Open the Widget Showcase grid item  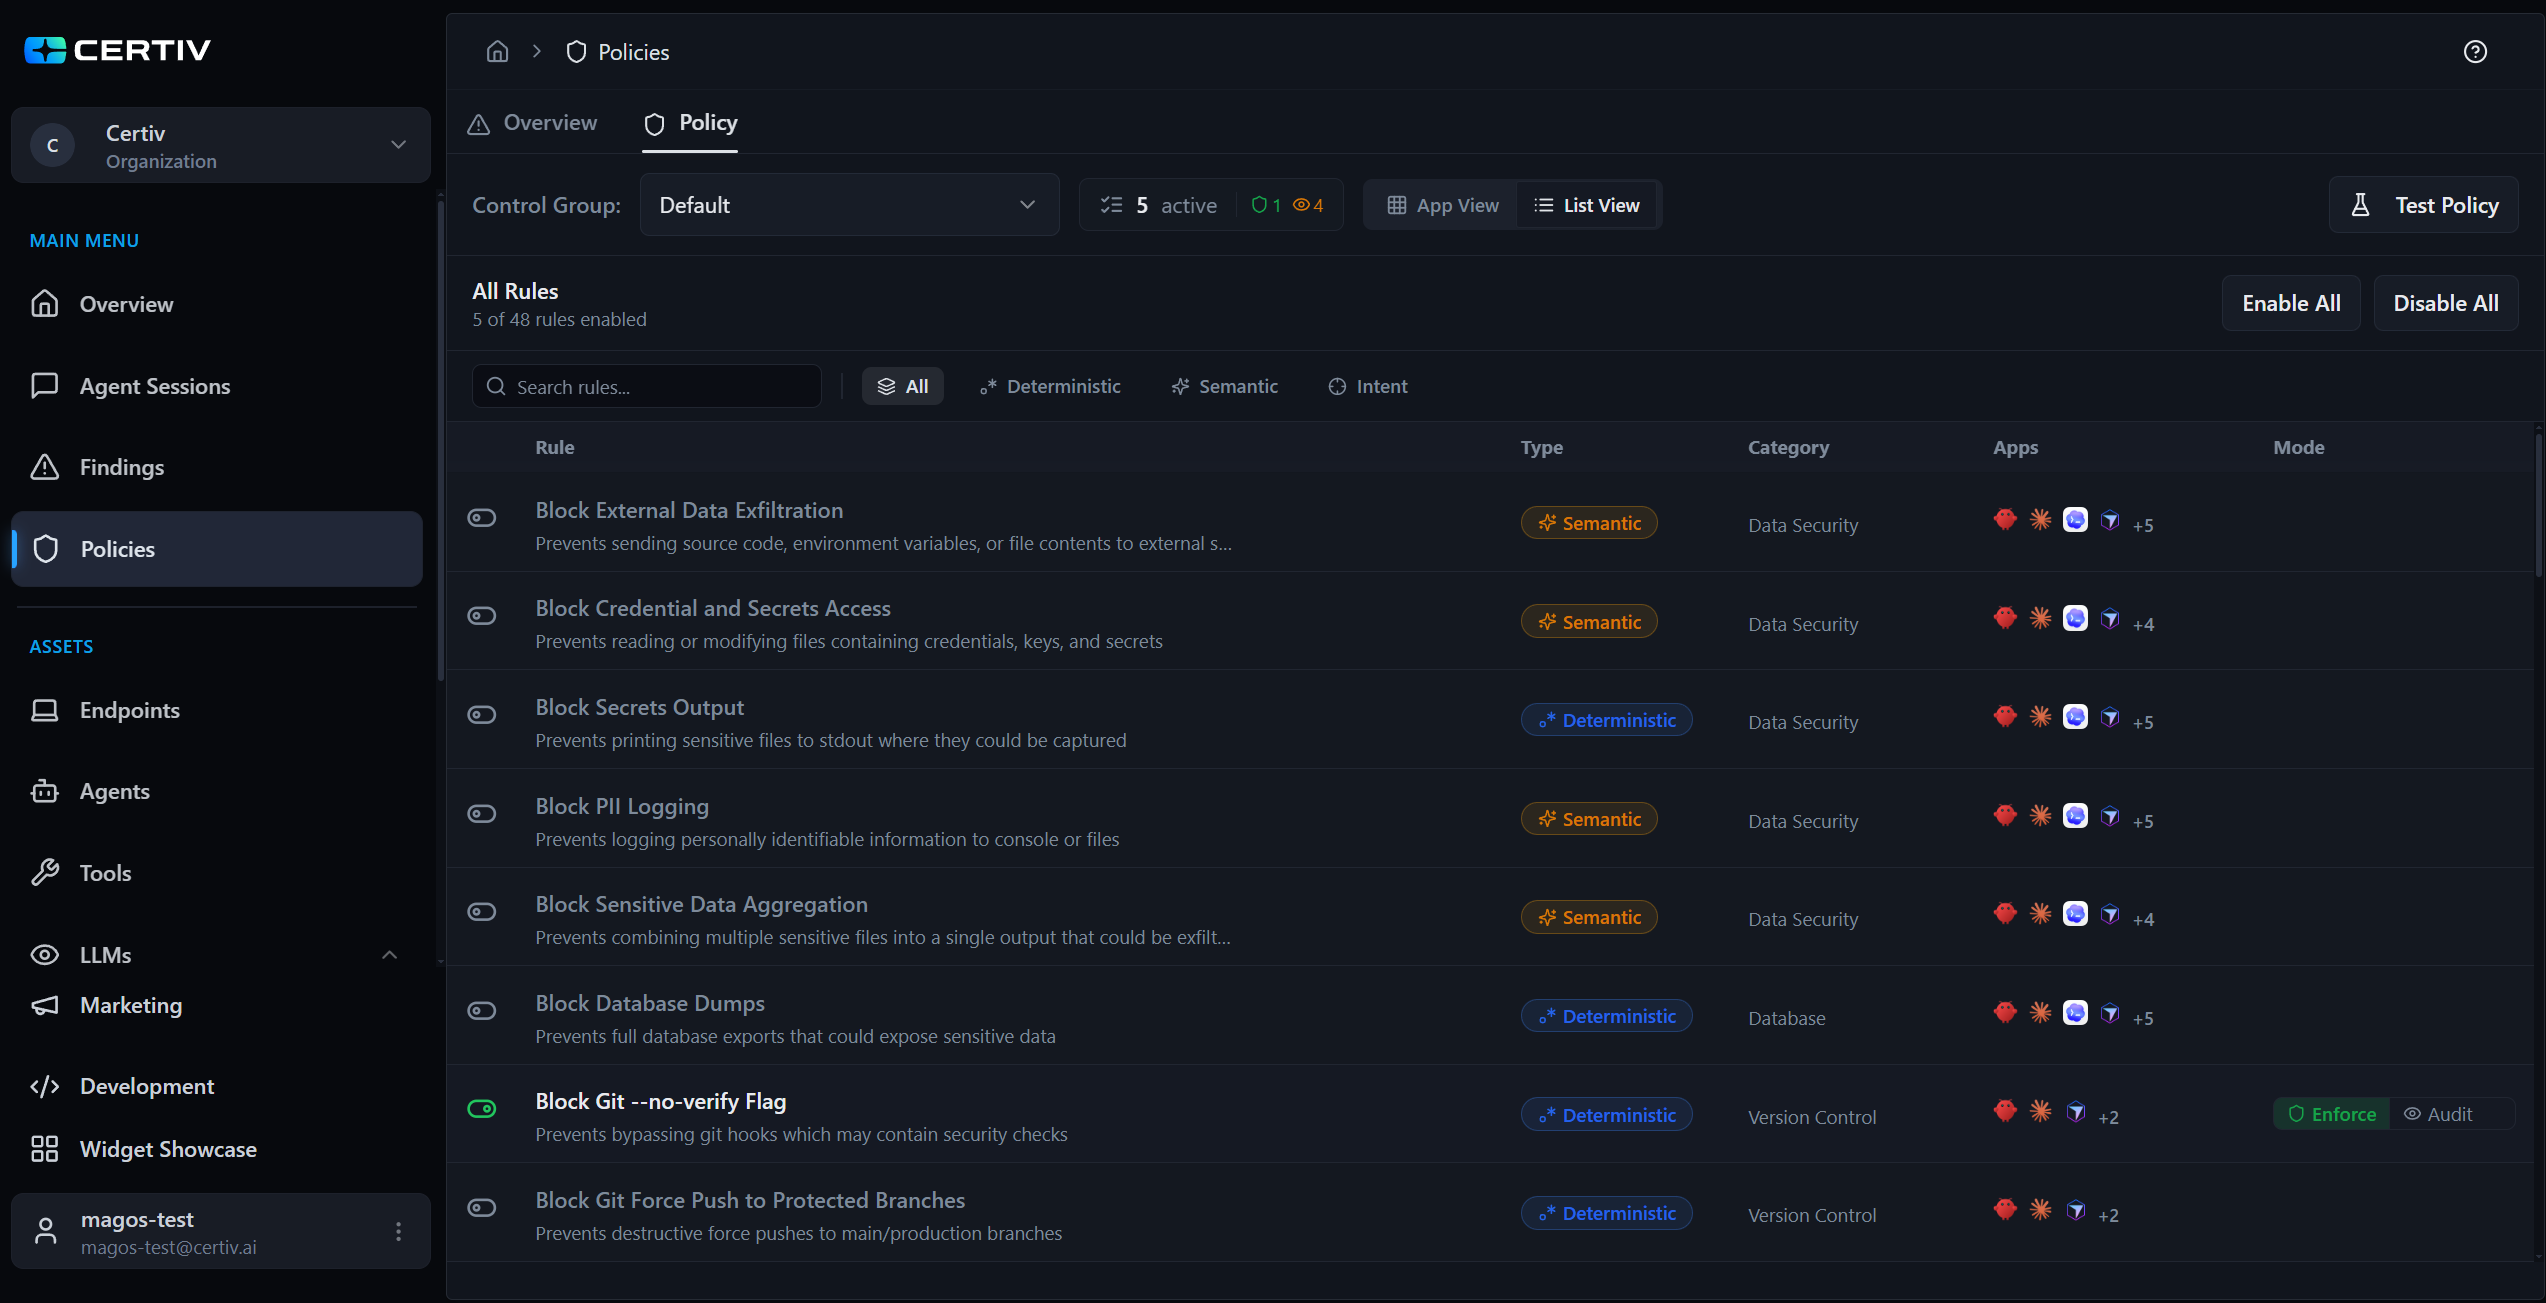click(x=167, y=1149)
